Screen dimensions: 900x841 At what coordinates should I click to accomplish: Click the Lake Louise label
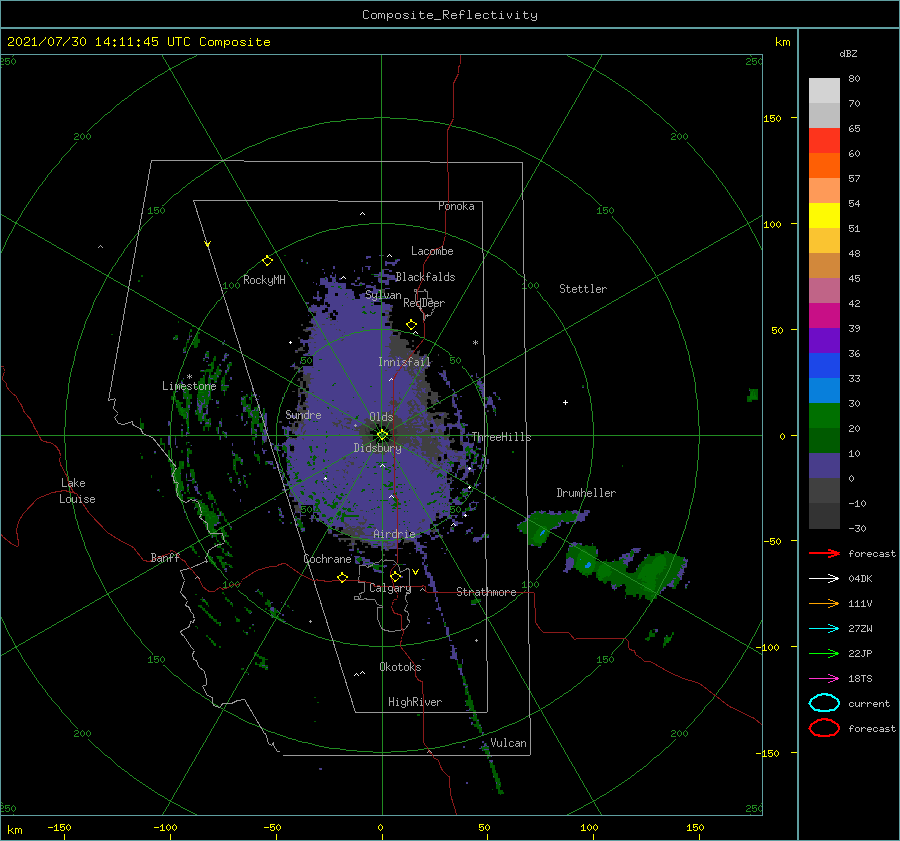pyautogui.click(x=77, y=491)
